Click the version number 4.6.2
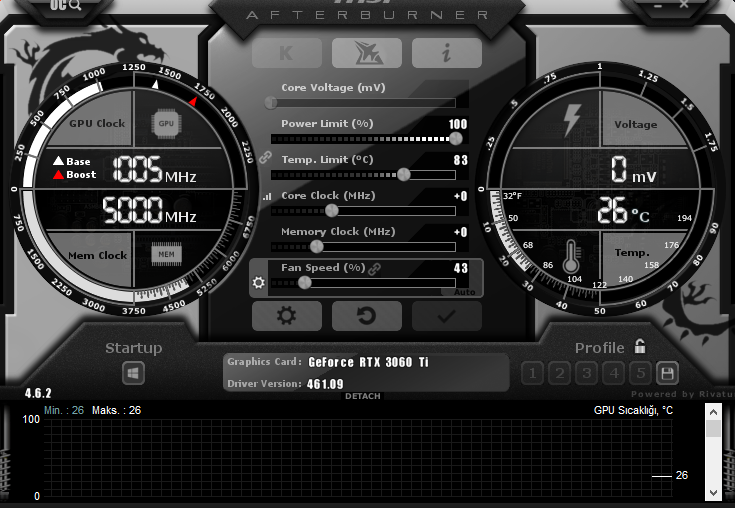Viewport: 735px width, 508px height. (38, 393)
